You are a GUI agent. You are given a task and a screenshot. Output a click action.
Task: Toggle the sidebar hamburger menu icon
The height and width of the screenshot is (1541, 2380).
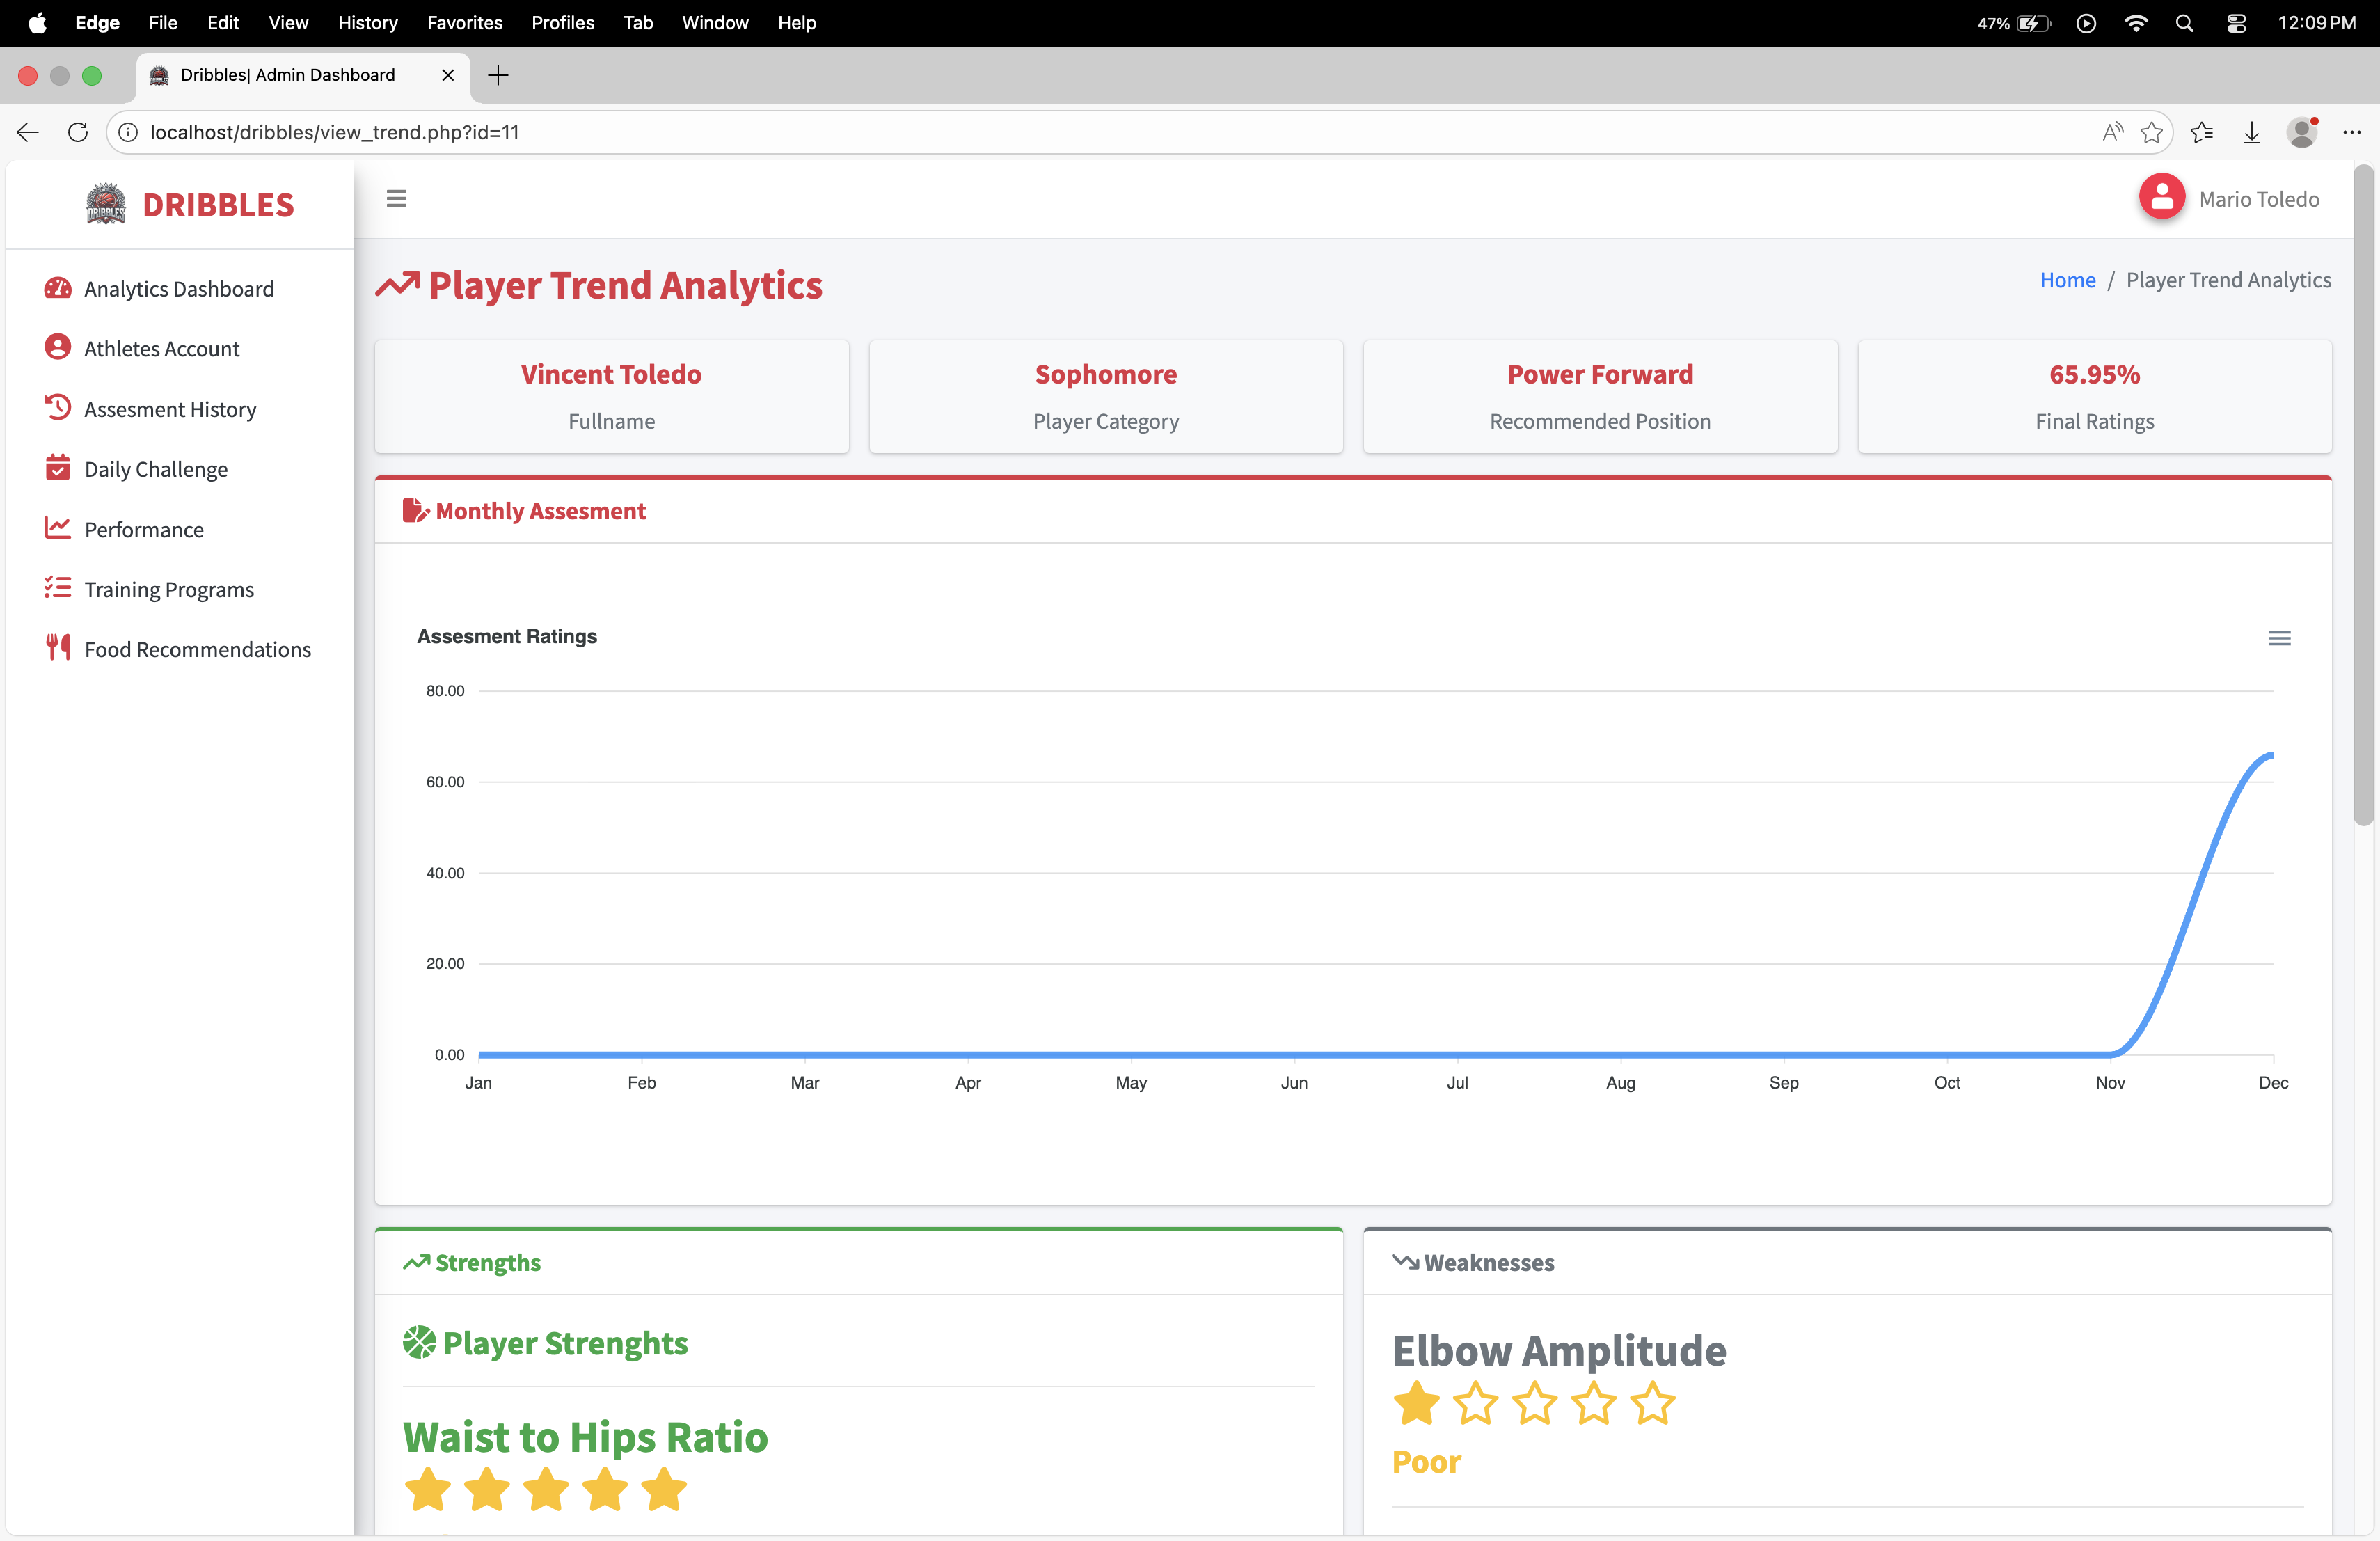pos(396,199)
